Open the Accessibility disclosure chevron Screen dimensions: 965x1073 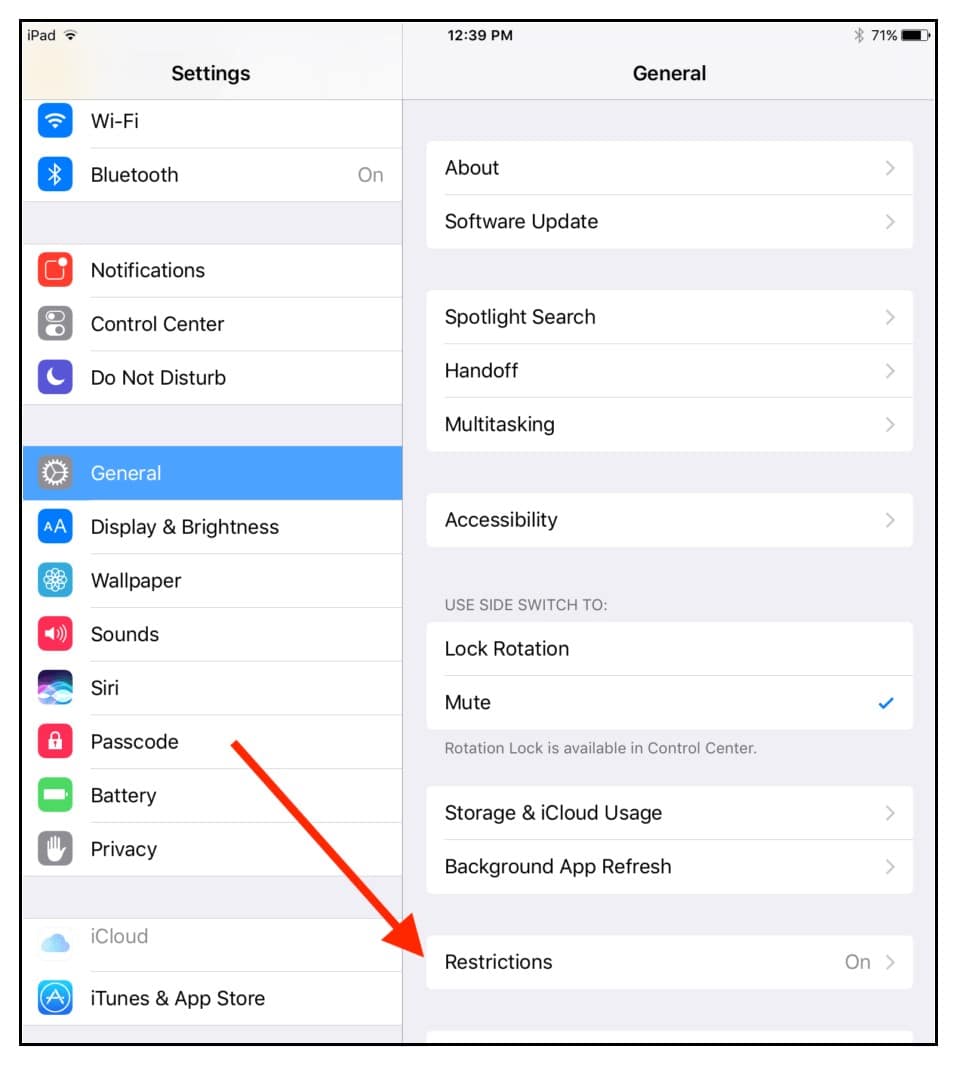[890, 520]
